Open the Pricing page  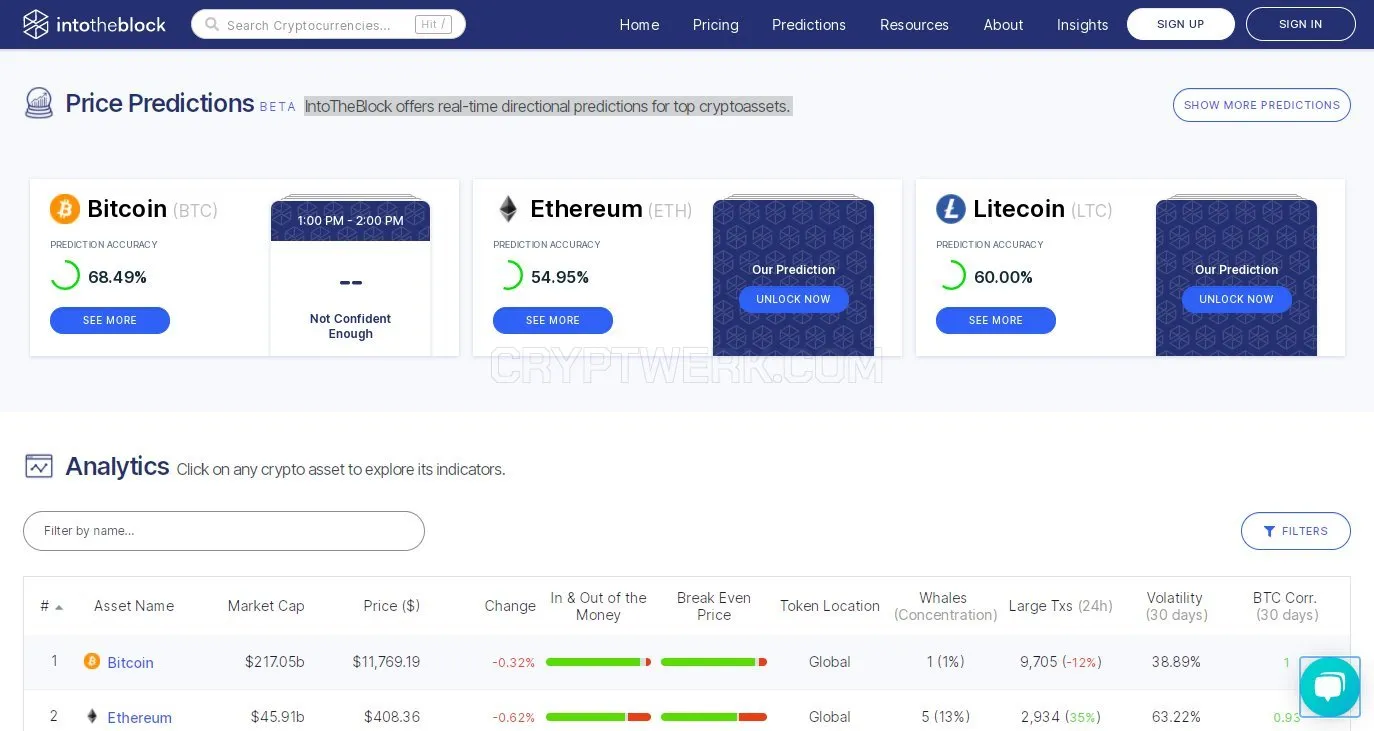(x=716, y=25)
